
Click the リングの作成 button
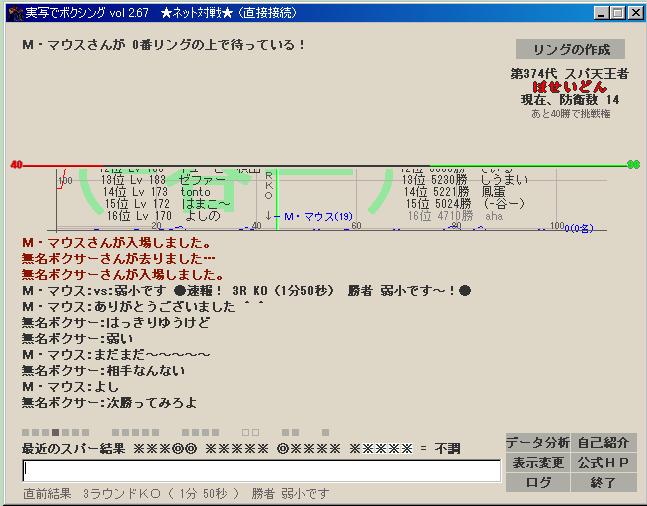[570, 49]
